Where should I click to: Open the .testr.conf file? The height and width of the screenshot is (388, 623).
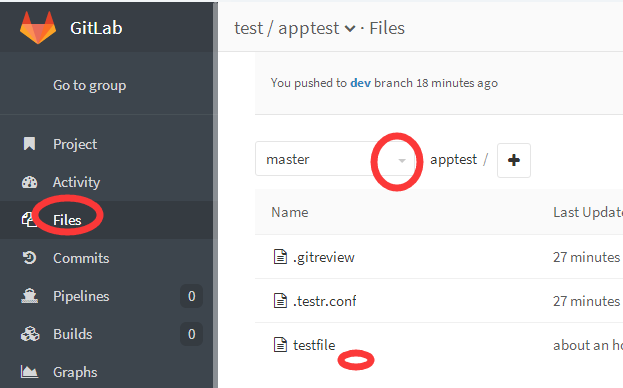(x=325, y=301)
